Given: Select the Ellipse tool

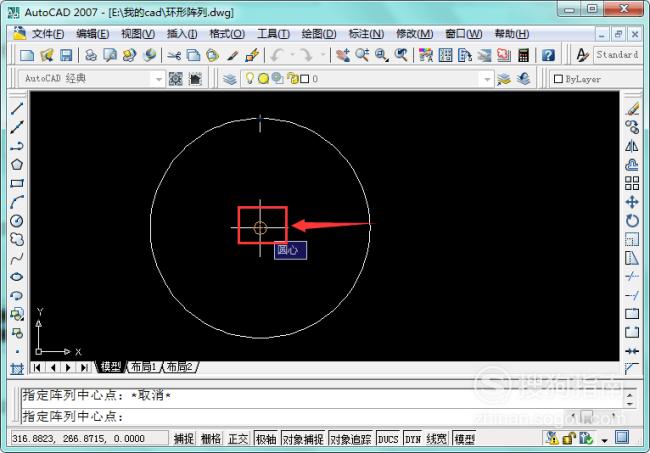Looking at the screenshot, I should click(17, 277).
